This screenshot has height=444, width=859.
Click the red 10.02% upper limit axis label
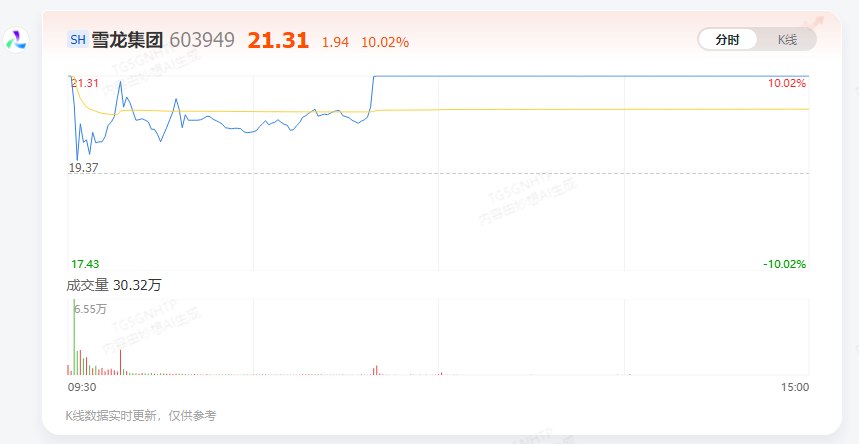point(786,83)
